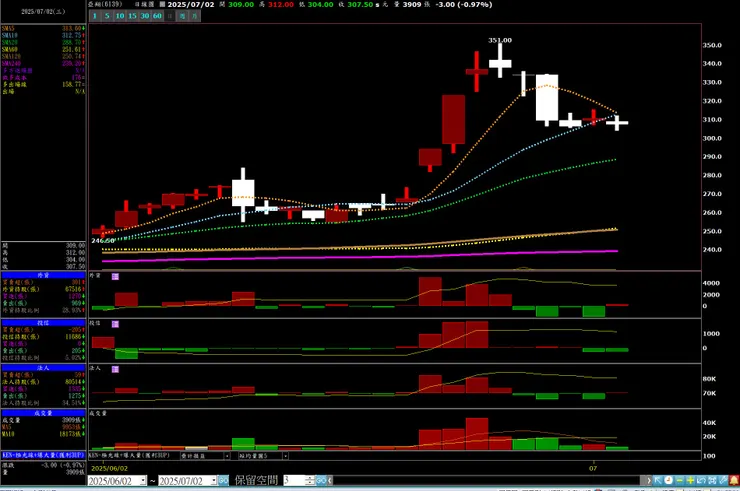Click the chart's horizontal scrollbar track

[x=487, y=481]
